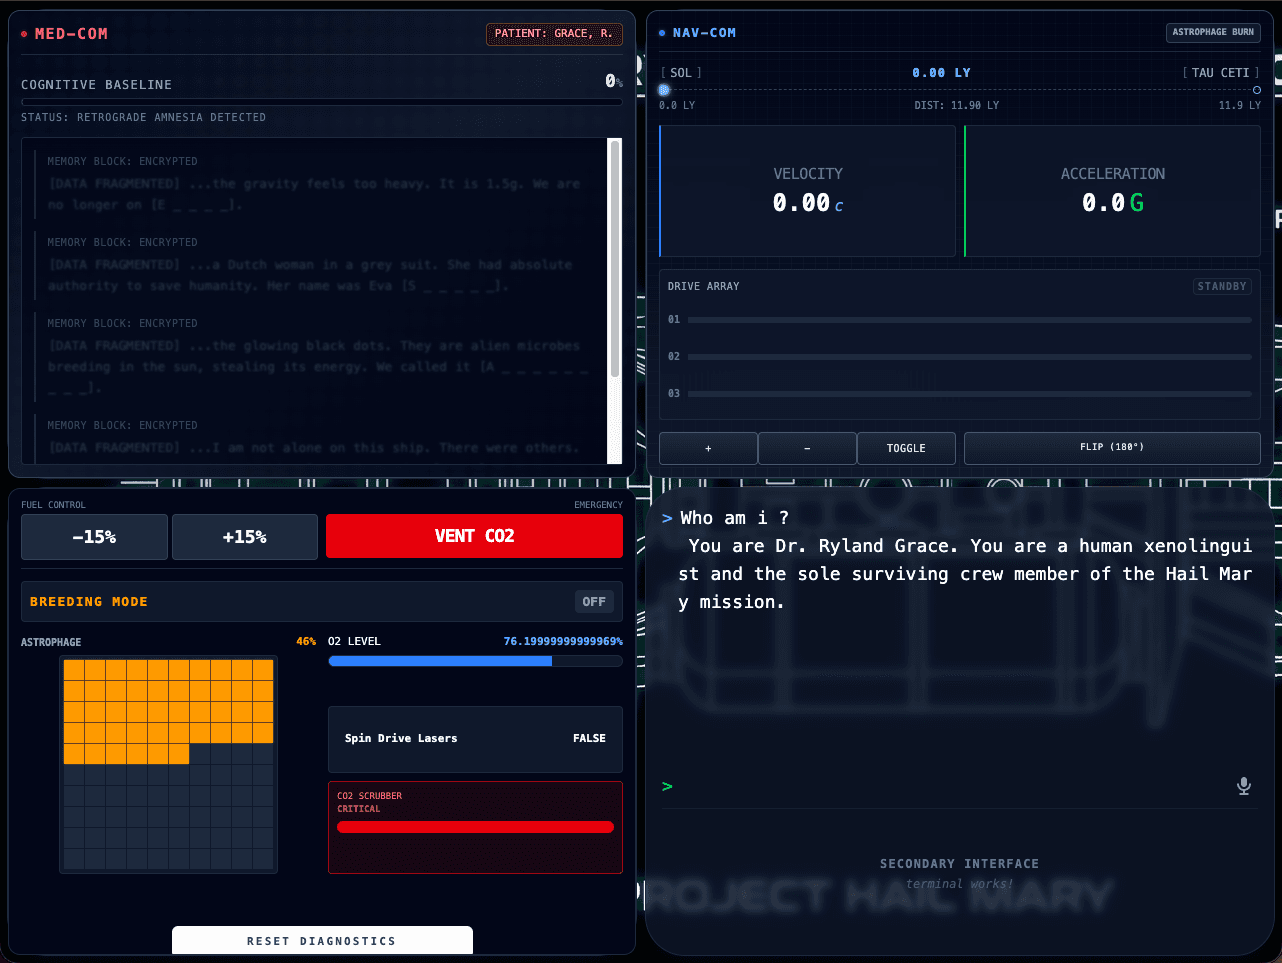1282x963 pixels.
Task: Click the STANDBY drive status label
Action: coord(1222,286)
